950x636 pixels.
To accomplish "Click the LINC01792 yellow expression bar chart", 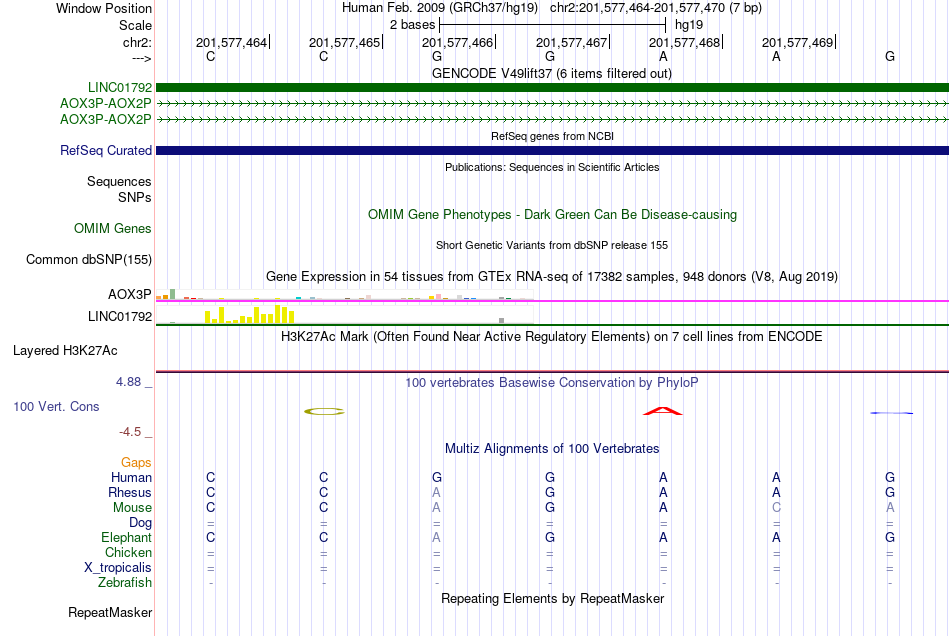I will pyautogui.click(x=344, y=314).
